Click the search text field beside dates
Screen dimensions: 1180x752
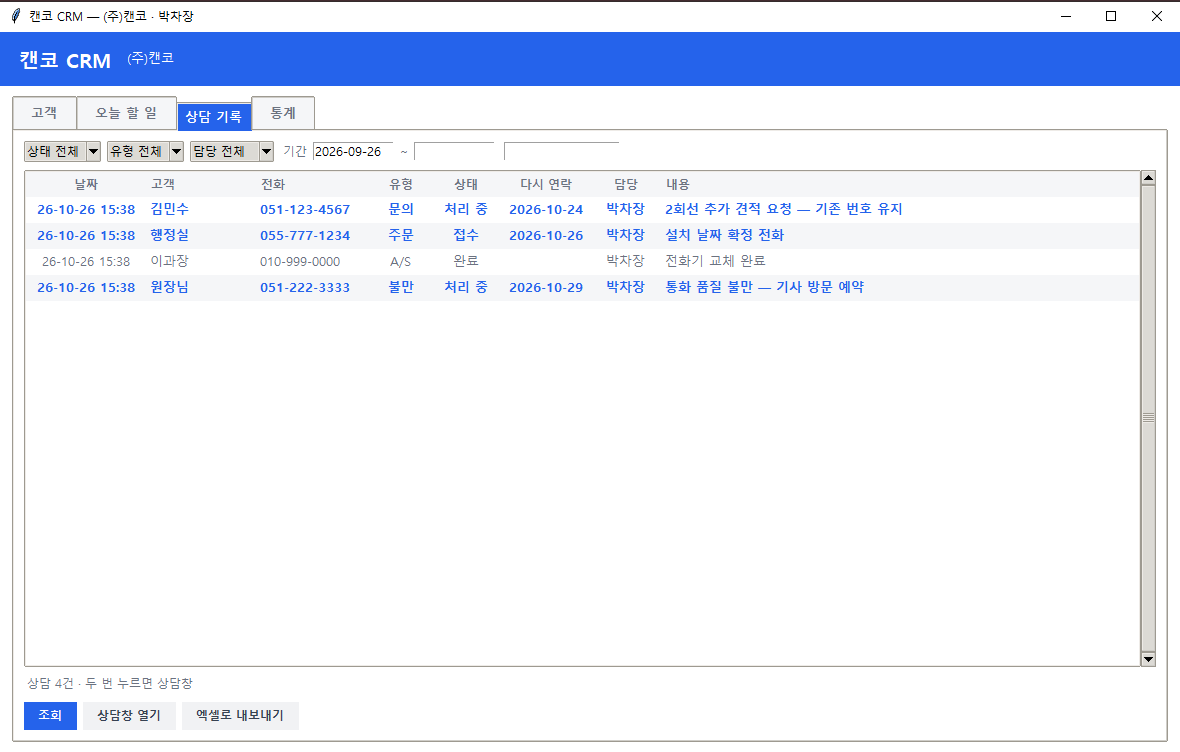tap(561, 151)
